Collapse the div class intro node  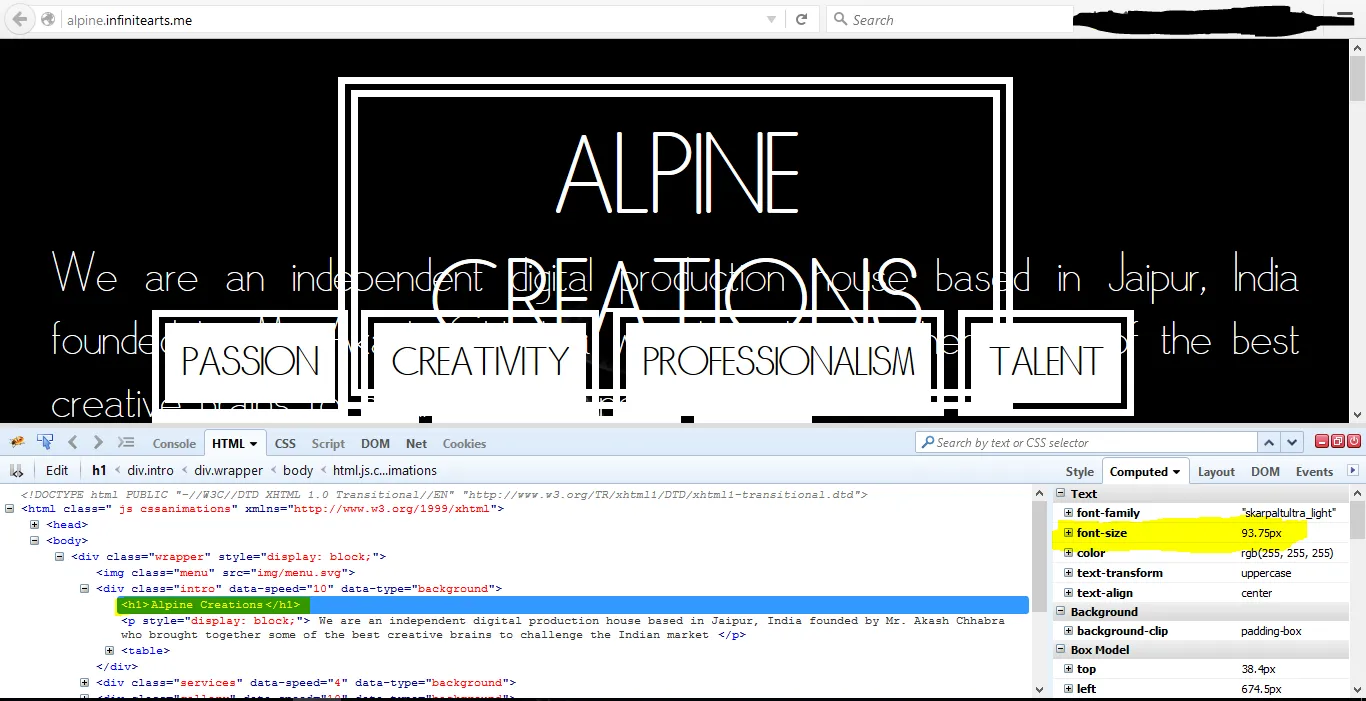click(x=85, y=589)
